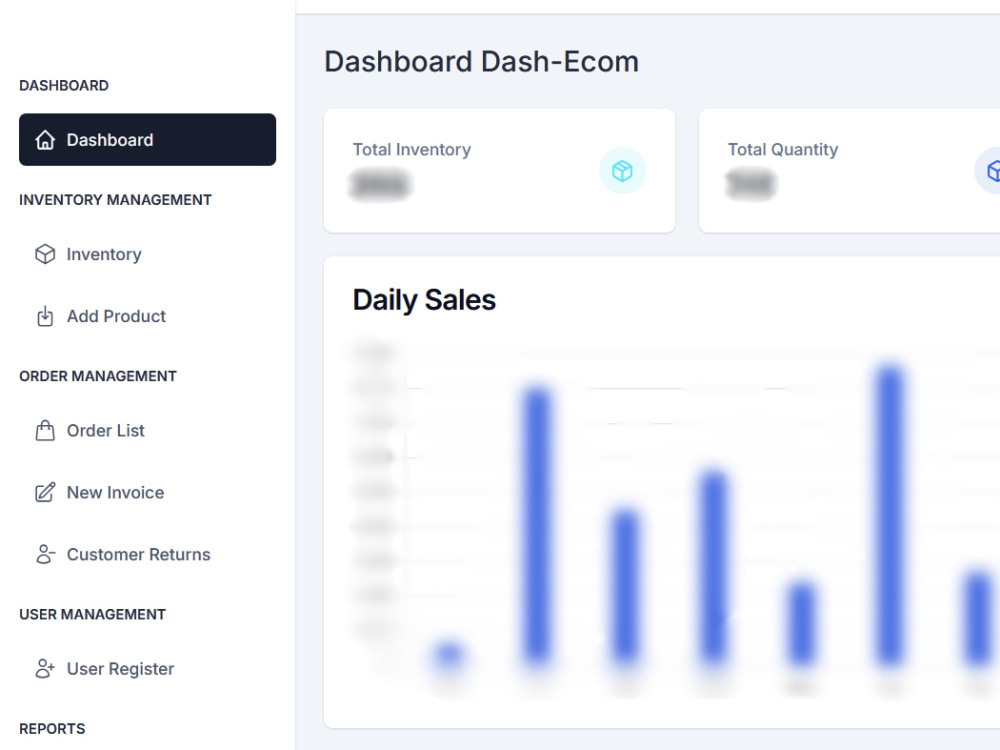Click the shortest bar in Daily Sales chart

(448, 654)
